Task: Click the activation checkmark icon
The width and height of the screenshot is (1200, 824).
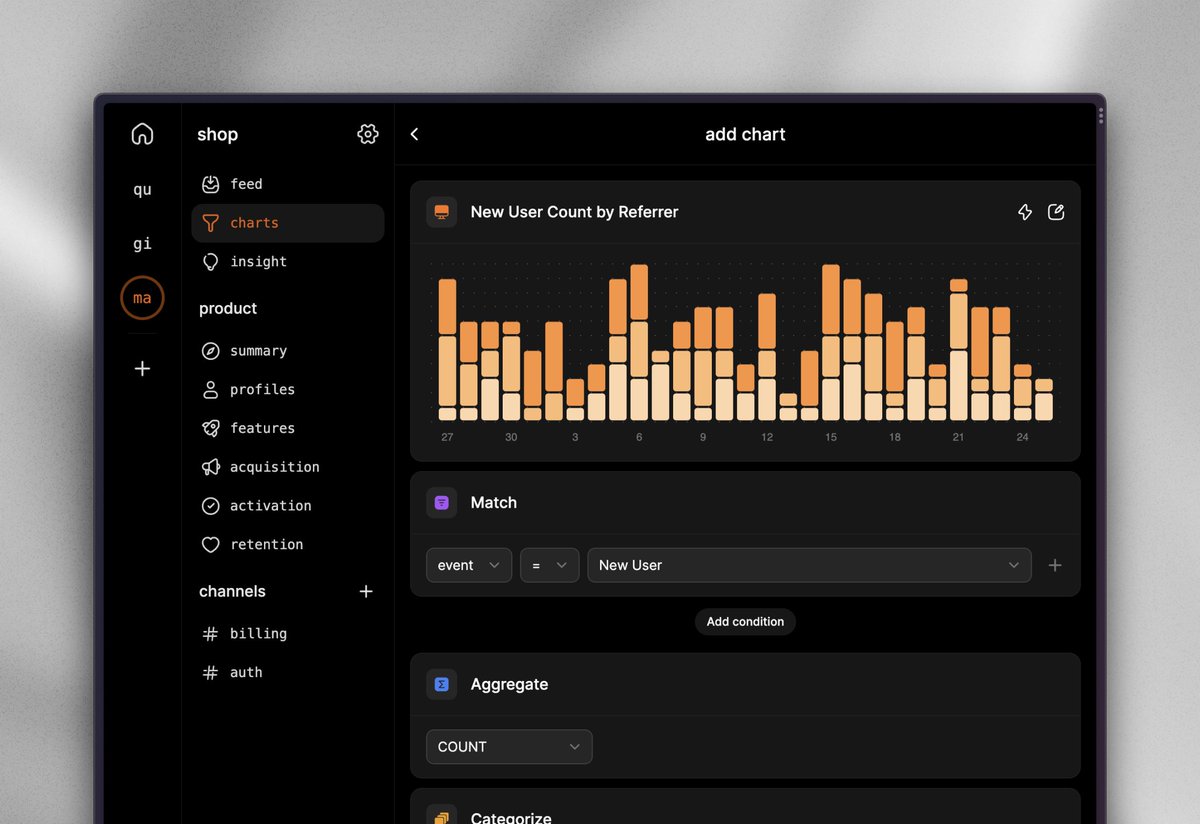Action: pos(210,506)
